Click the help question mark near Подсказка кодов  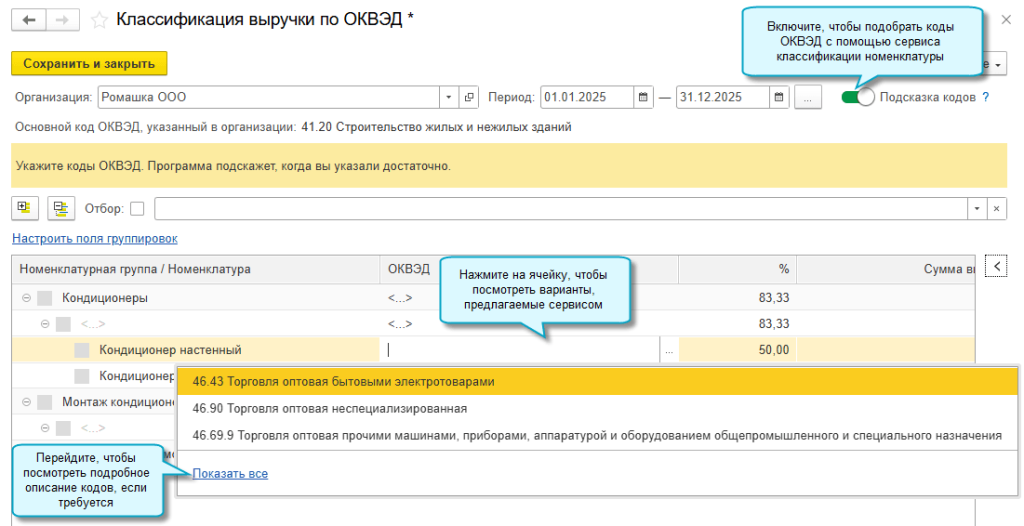click(985, 98)
